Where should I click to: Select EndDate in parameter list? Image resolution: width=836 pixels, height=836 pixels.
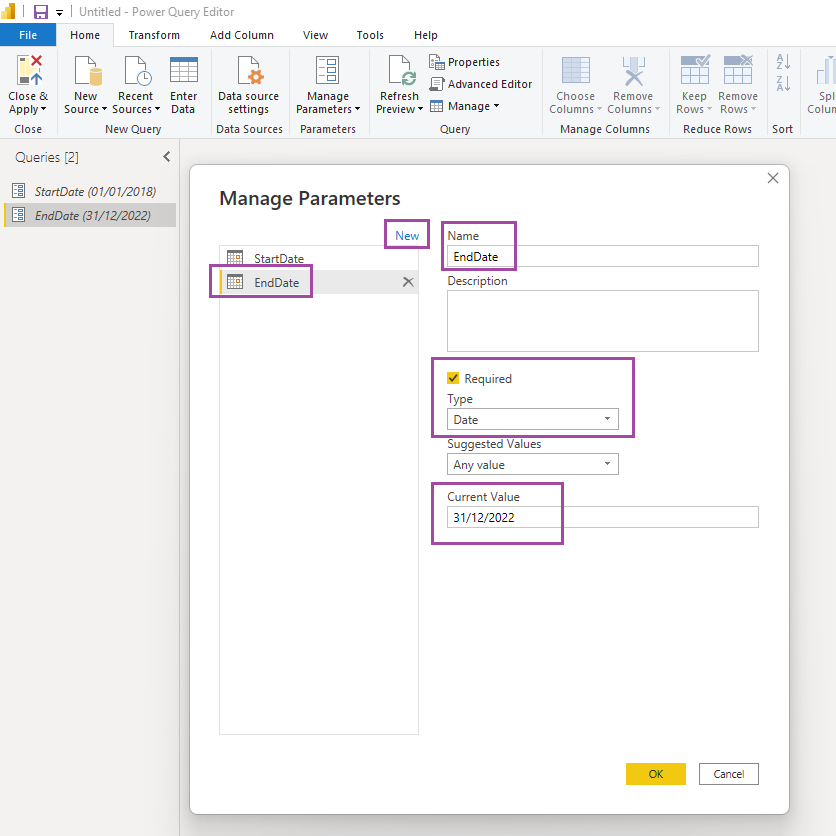[318, 282]
